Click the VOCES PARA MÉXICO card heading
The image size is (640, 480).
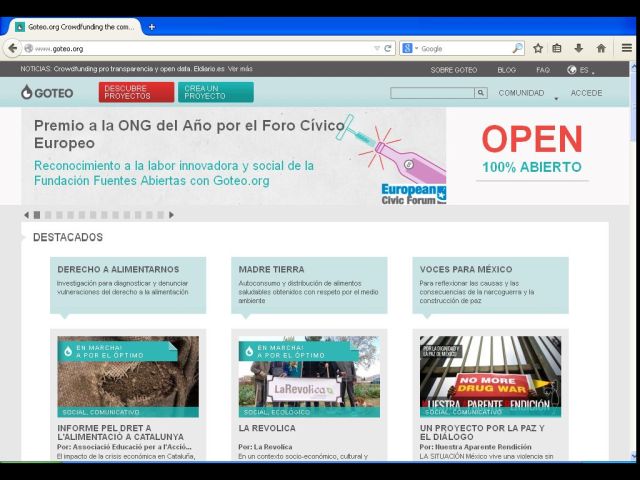coord(466,269)
